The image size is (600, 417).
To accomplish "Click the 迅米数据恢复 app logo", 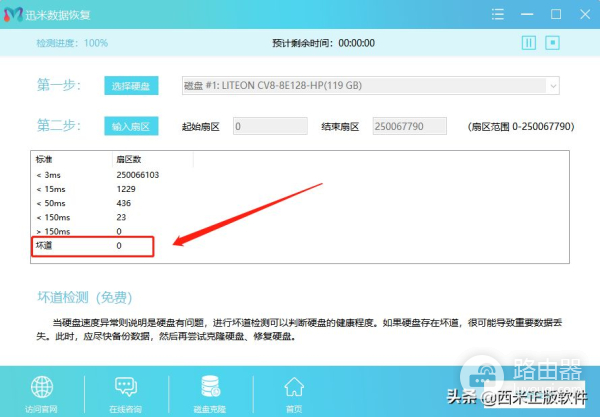I will [13, 15].
